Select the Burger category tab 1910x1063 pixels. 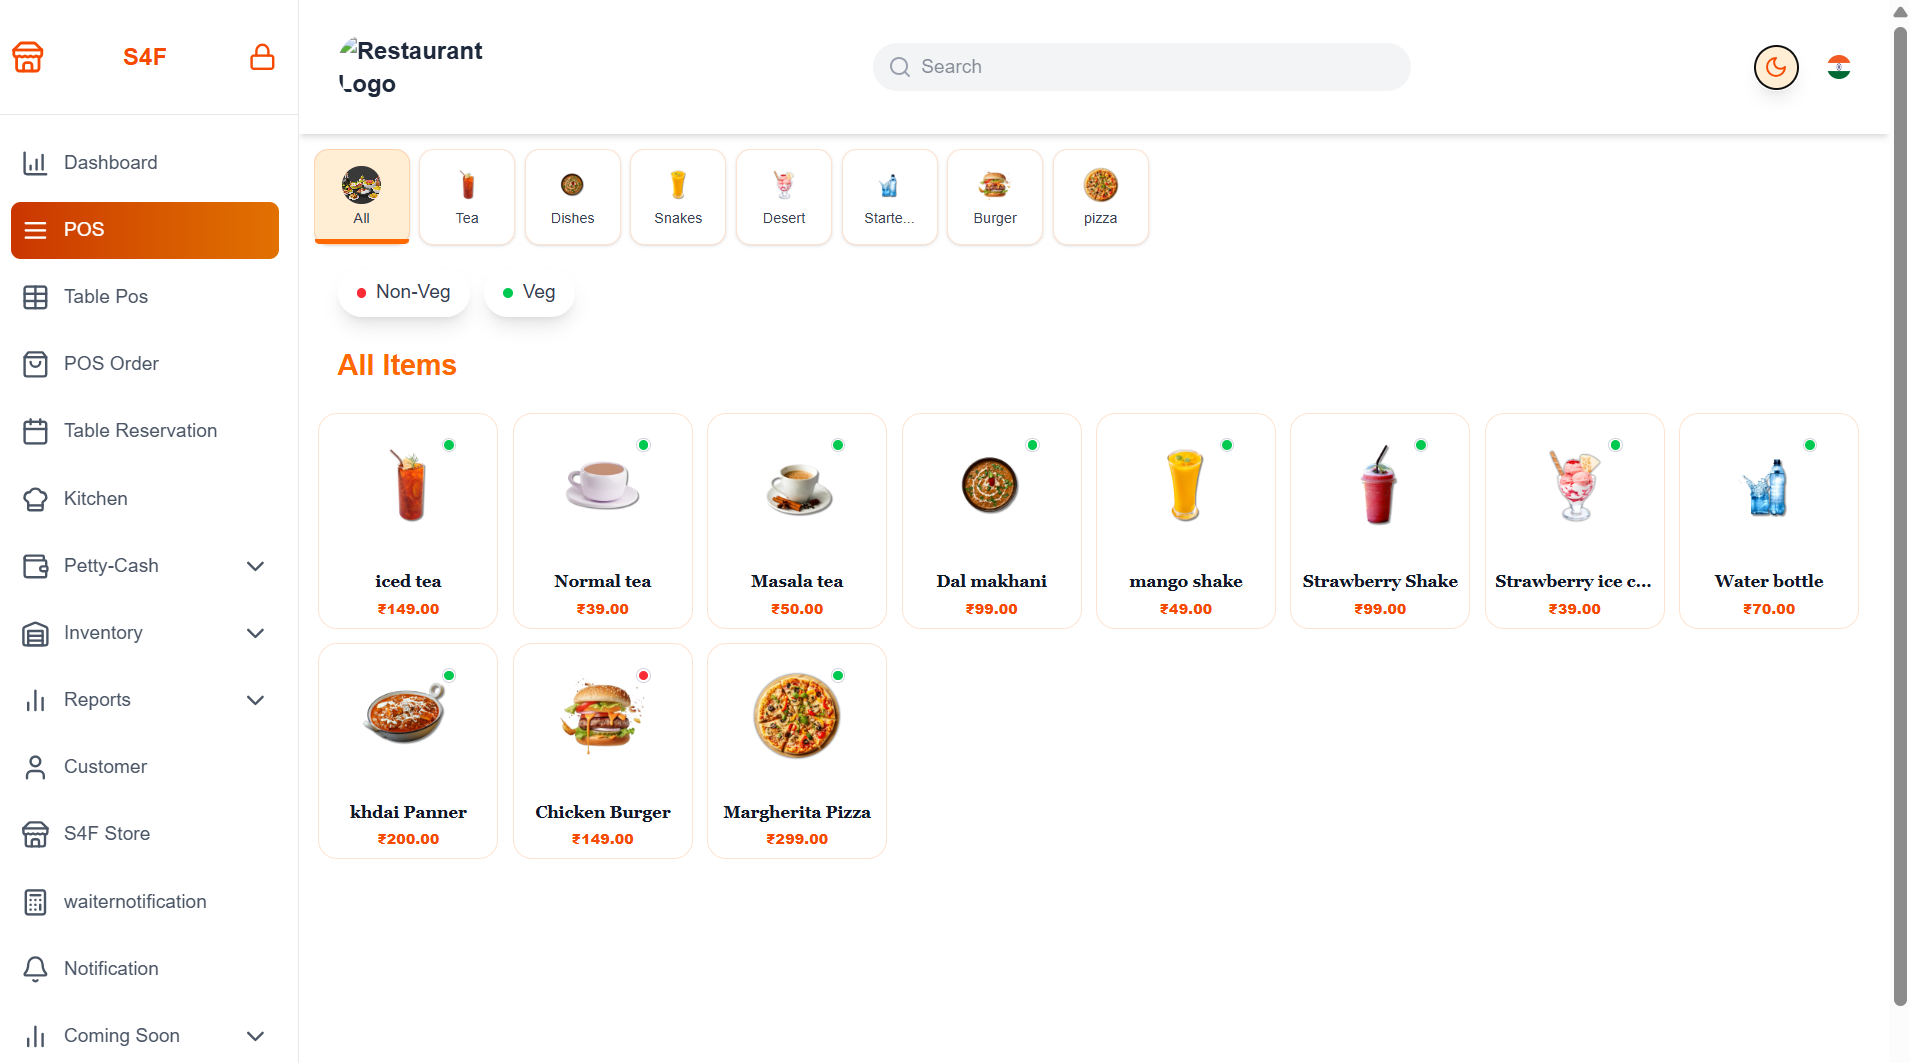994,197
